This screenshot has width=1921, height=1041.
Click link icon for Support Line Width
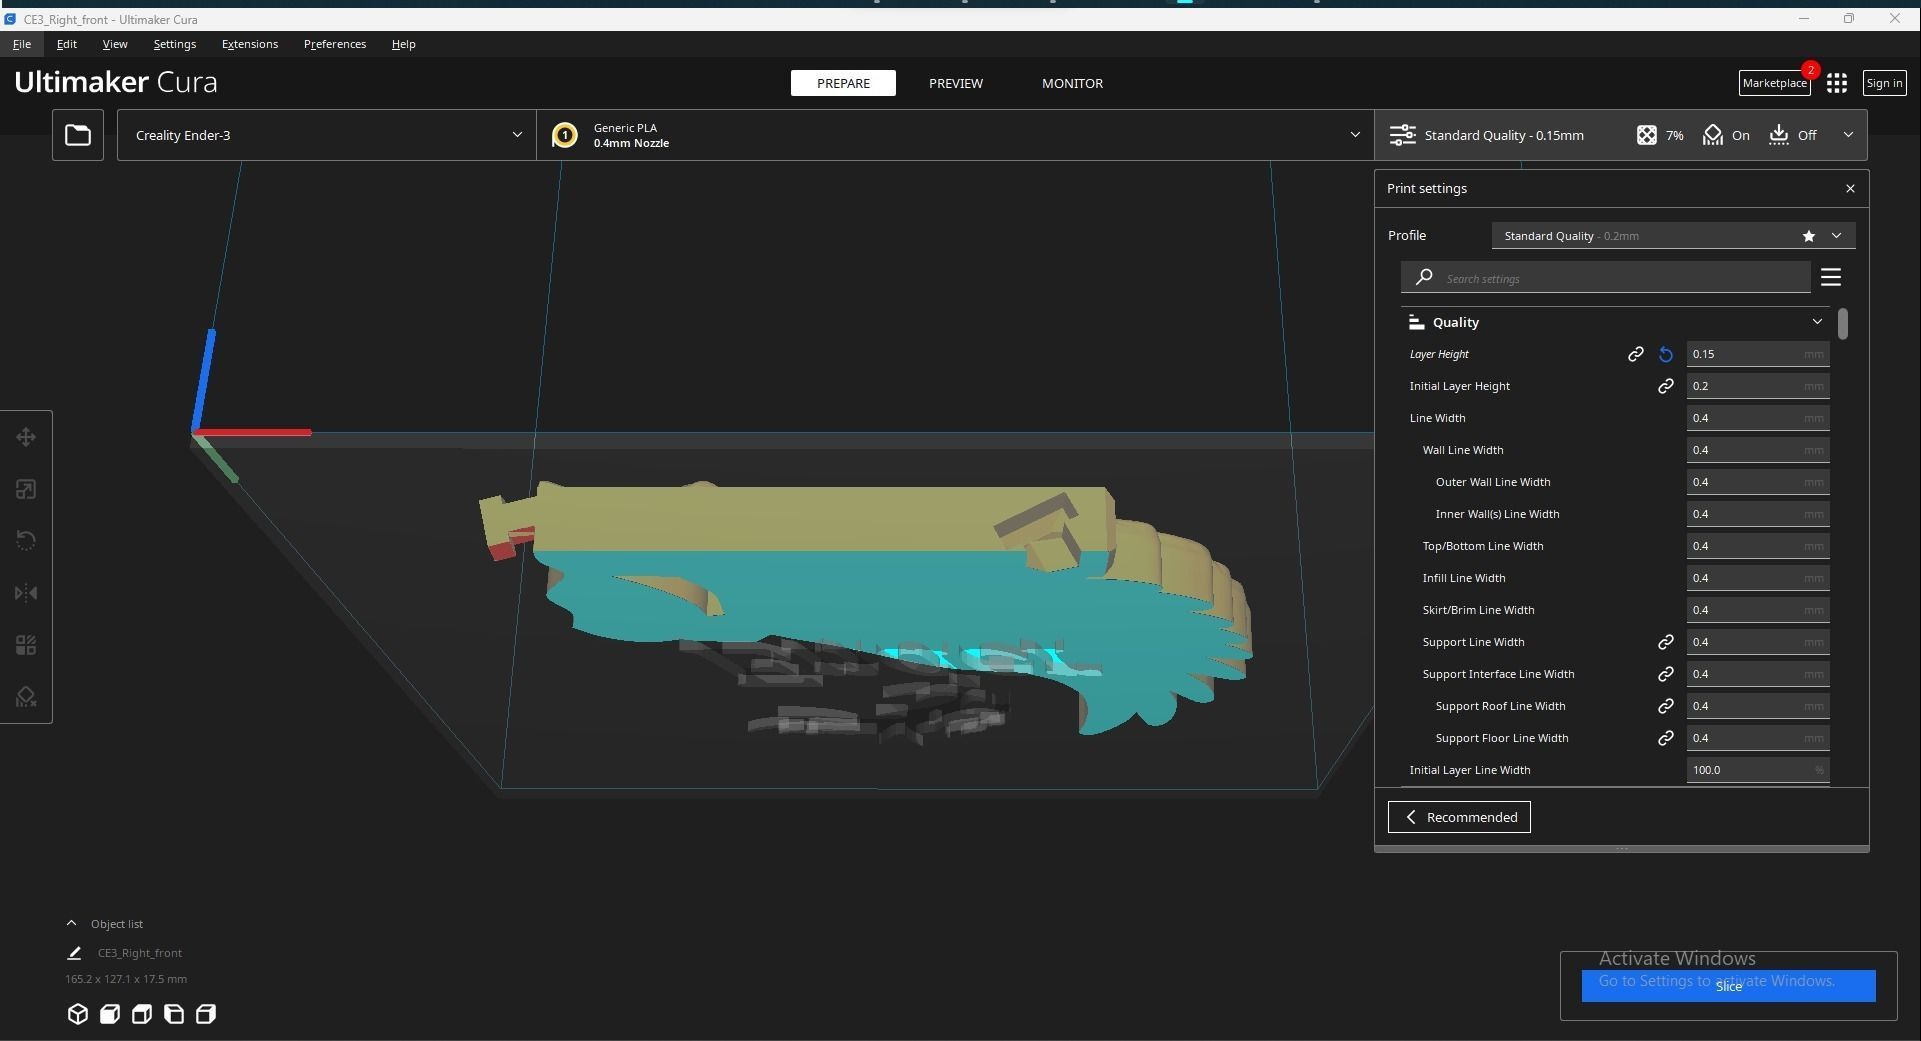point(1666,642)
